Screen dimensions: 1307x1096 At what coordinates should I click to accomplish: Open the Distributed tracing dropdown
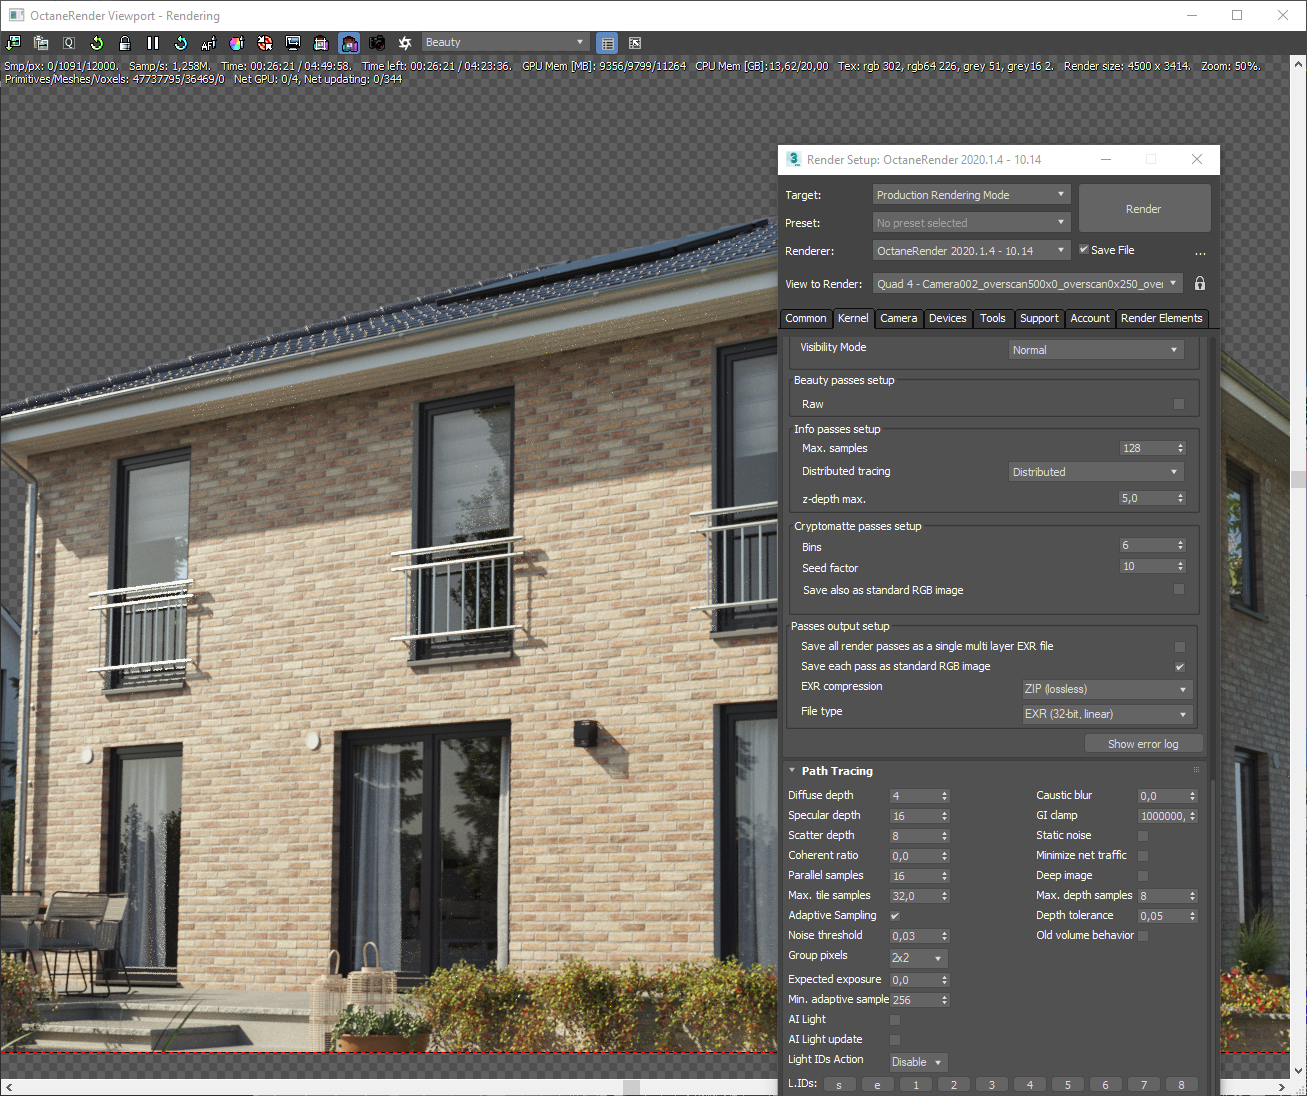point(1096,472)
